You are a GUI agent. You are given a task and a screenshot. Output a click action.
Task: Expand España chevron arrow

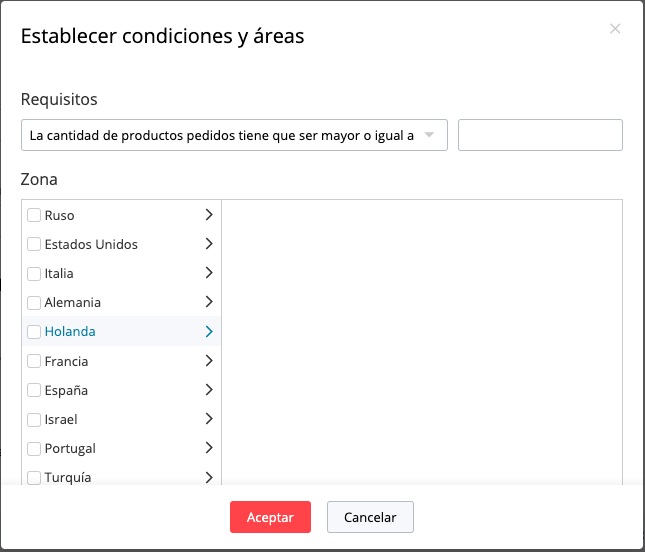pyautogui.click(x=209, y=390)
